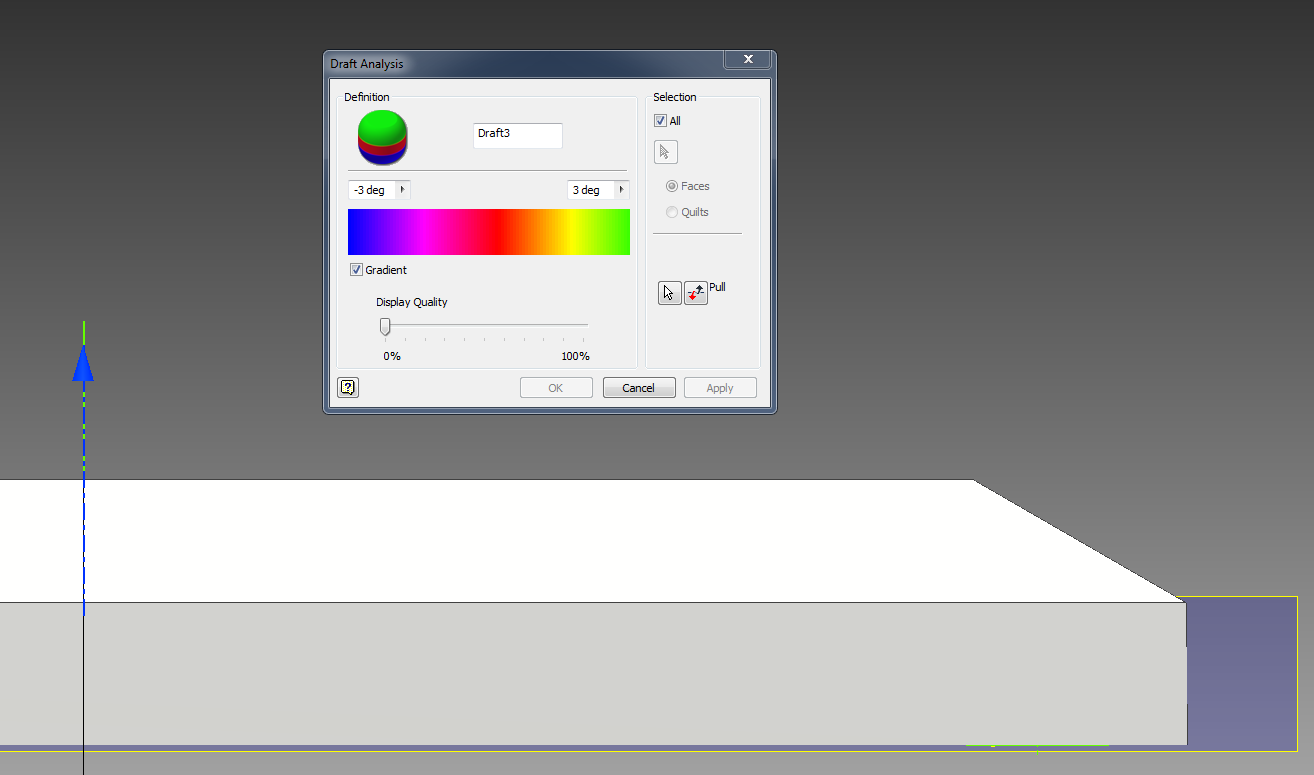
Task: Click the selection cursor icon under Selection
Action: pyautogui.click(x=665, y=151)
